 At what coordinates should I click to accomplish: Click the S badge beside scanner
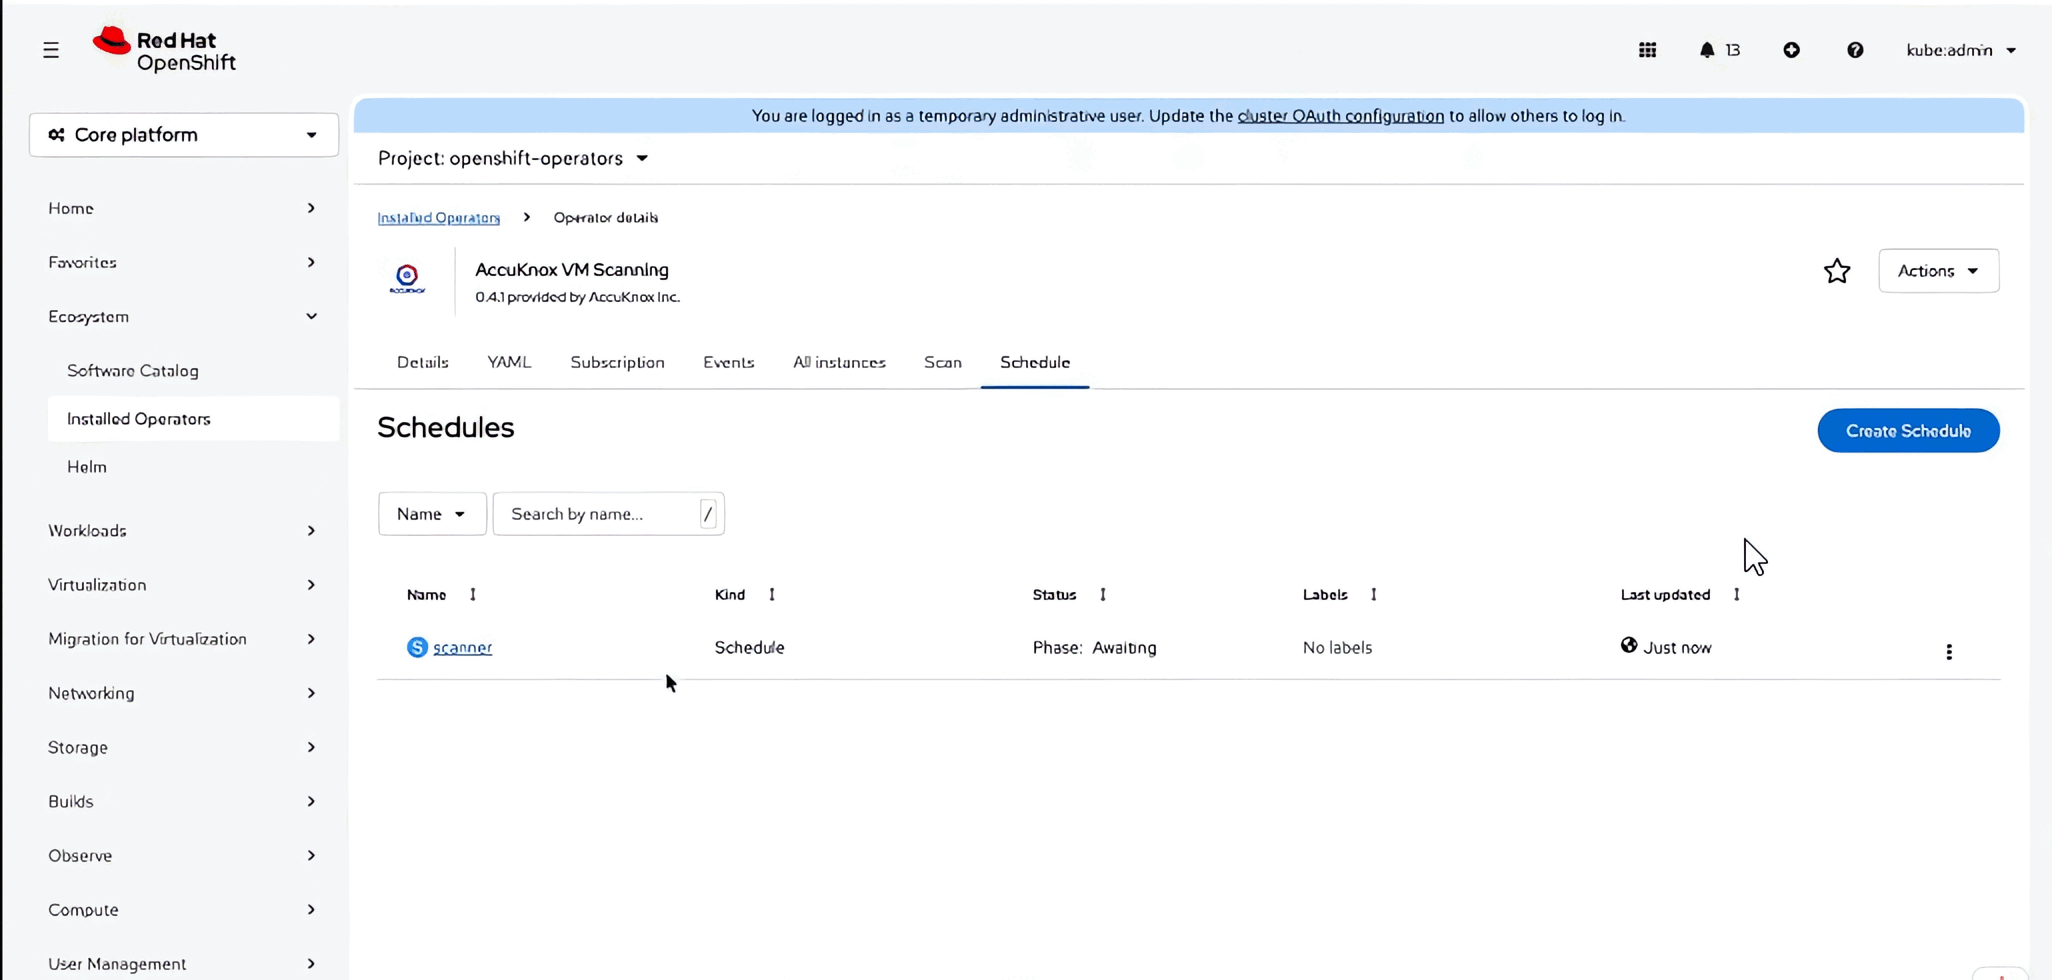[417, 647]
